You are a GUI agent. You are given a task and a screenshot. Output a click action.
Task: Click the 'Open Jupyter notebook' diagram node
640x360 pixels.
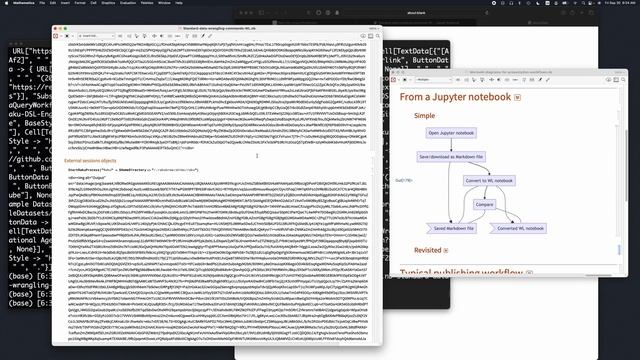(x=451, y=133)
